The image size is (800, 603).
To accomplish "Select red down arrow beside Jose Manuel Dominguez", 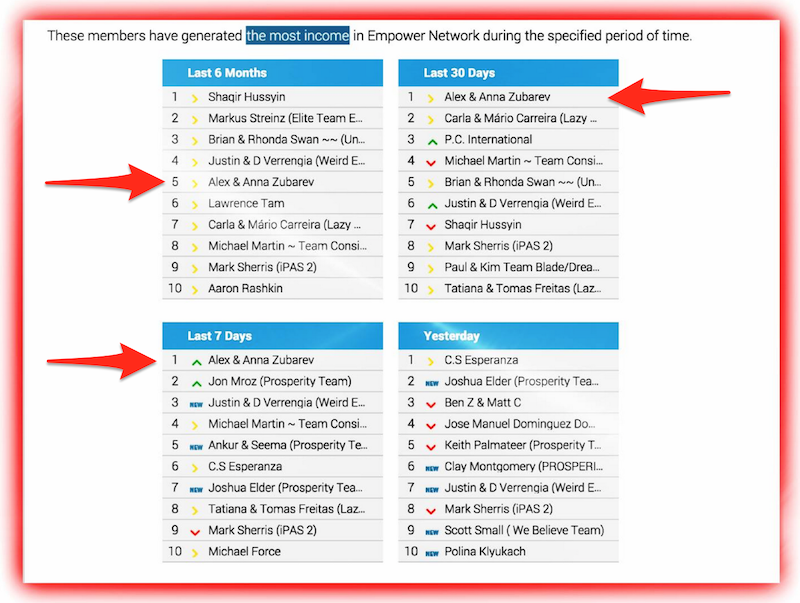I will [431, 426].
